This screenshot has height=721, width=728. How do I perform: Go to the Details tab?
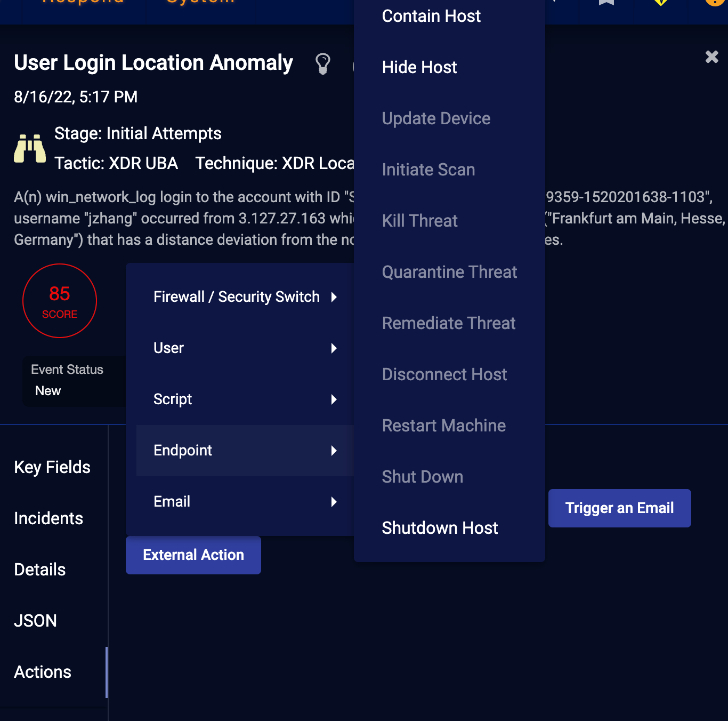click(x=40, y=570)
